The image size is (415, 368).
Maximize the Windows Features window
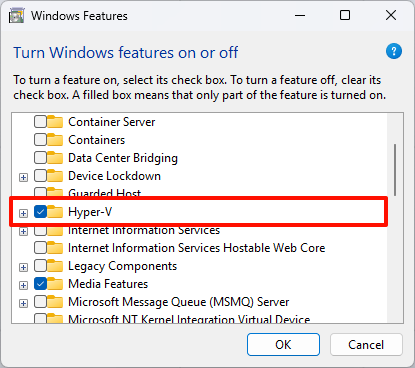345,15
